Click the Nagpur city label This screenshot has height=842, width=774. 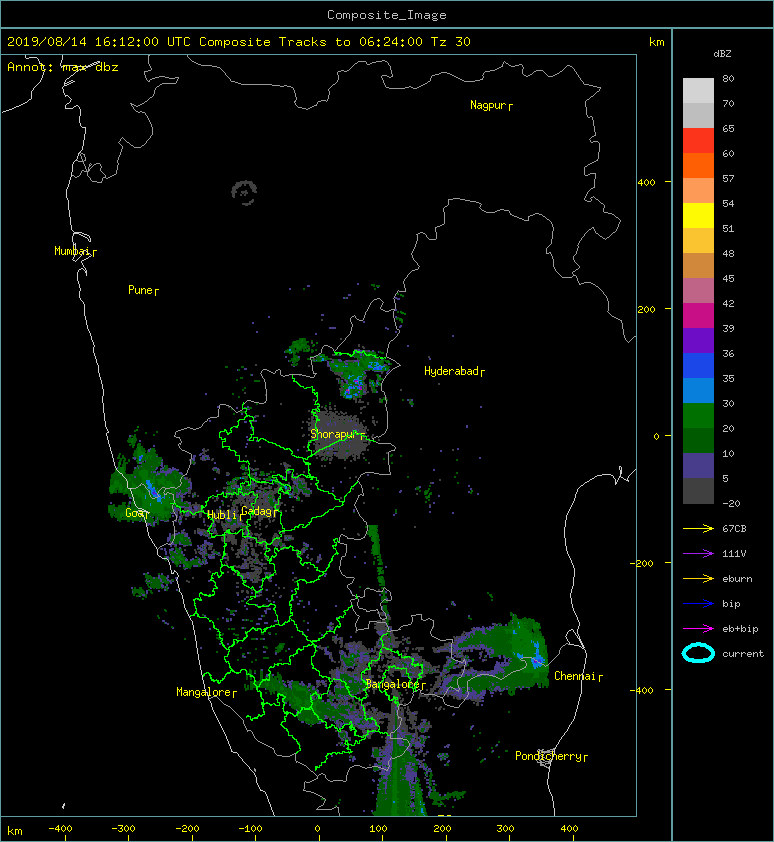click(488, 105)
